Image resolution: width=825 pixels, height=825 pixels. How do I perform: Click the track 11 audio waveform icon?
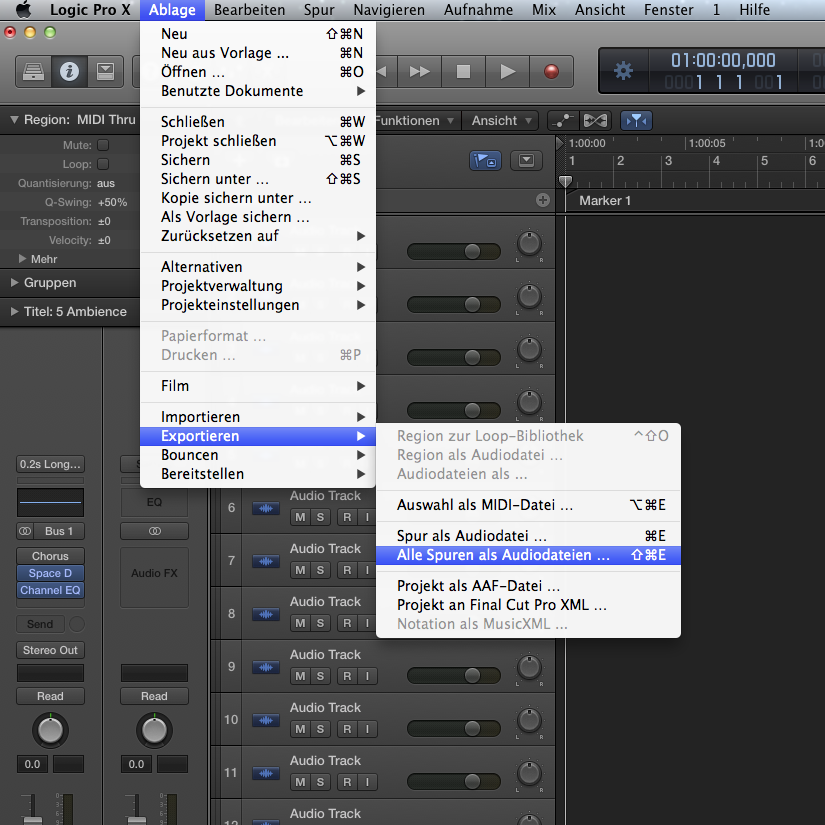click(x=266, y=773)
